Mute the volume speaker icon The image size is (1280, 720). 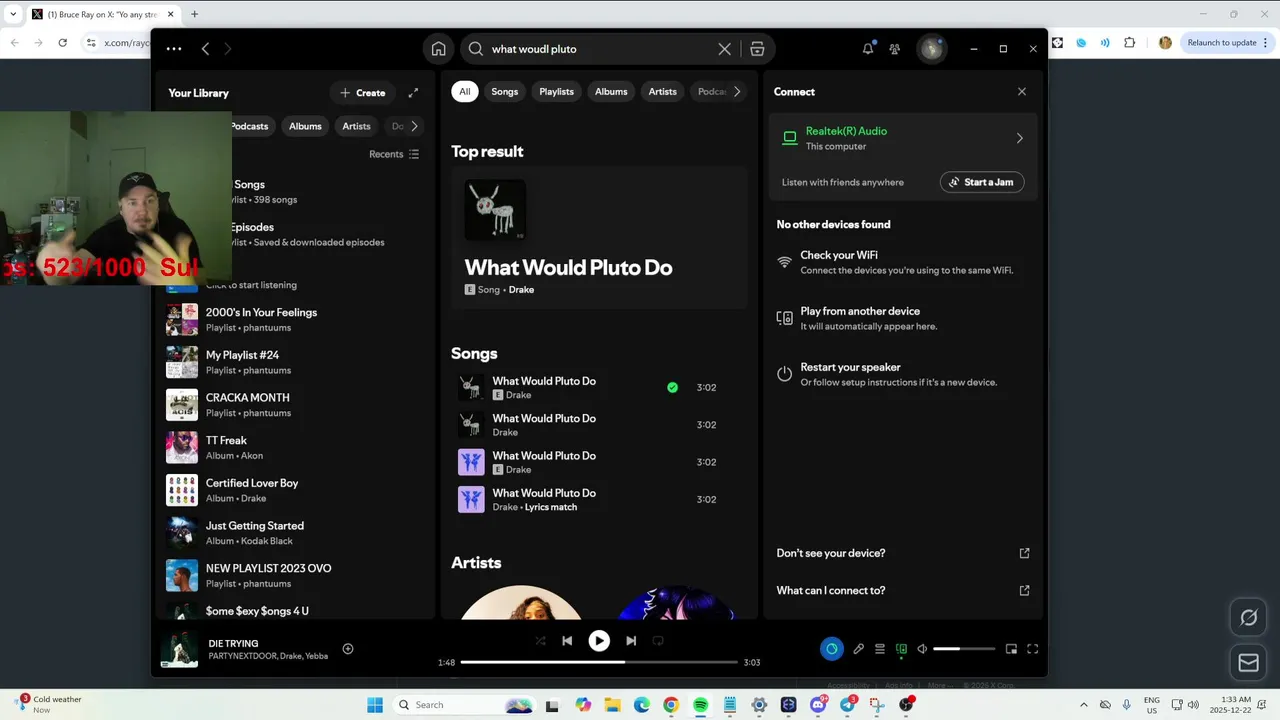click(923, 649)
